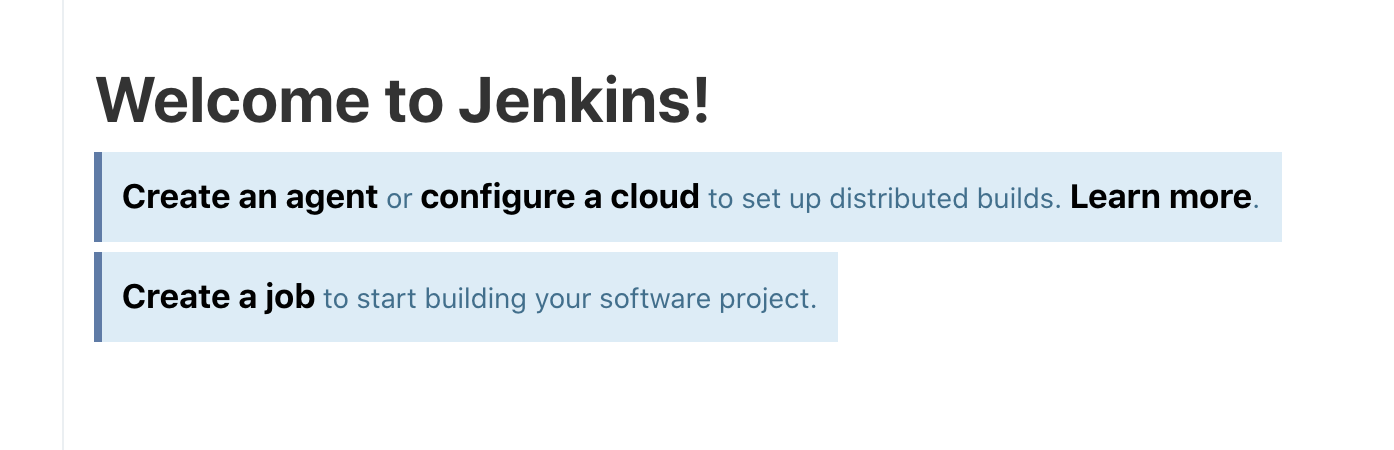Viewport: 1394px width, 450px height.
Task: Select the "Create a job" link
Action: [x=218, y=297]
